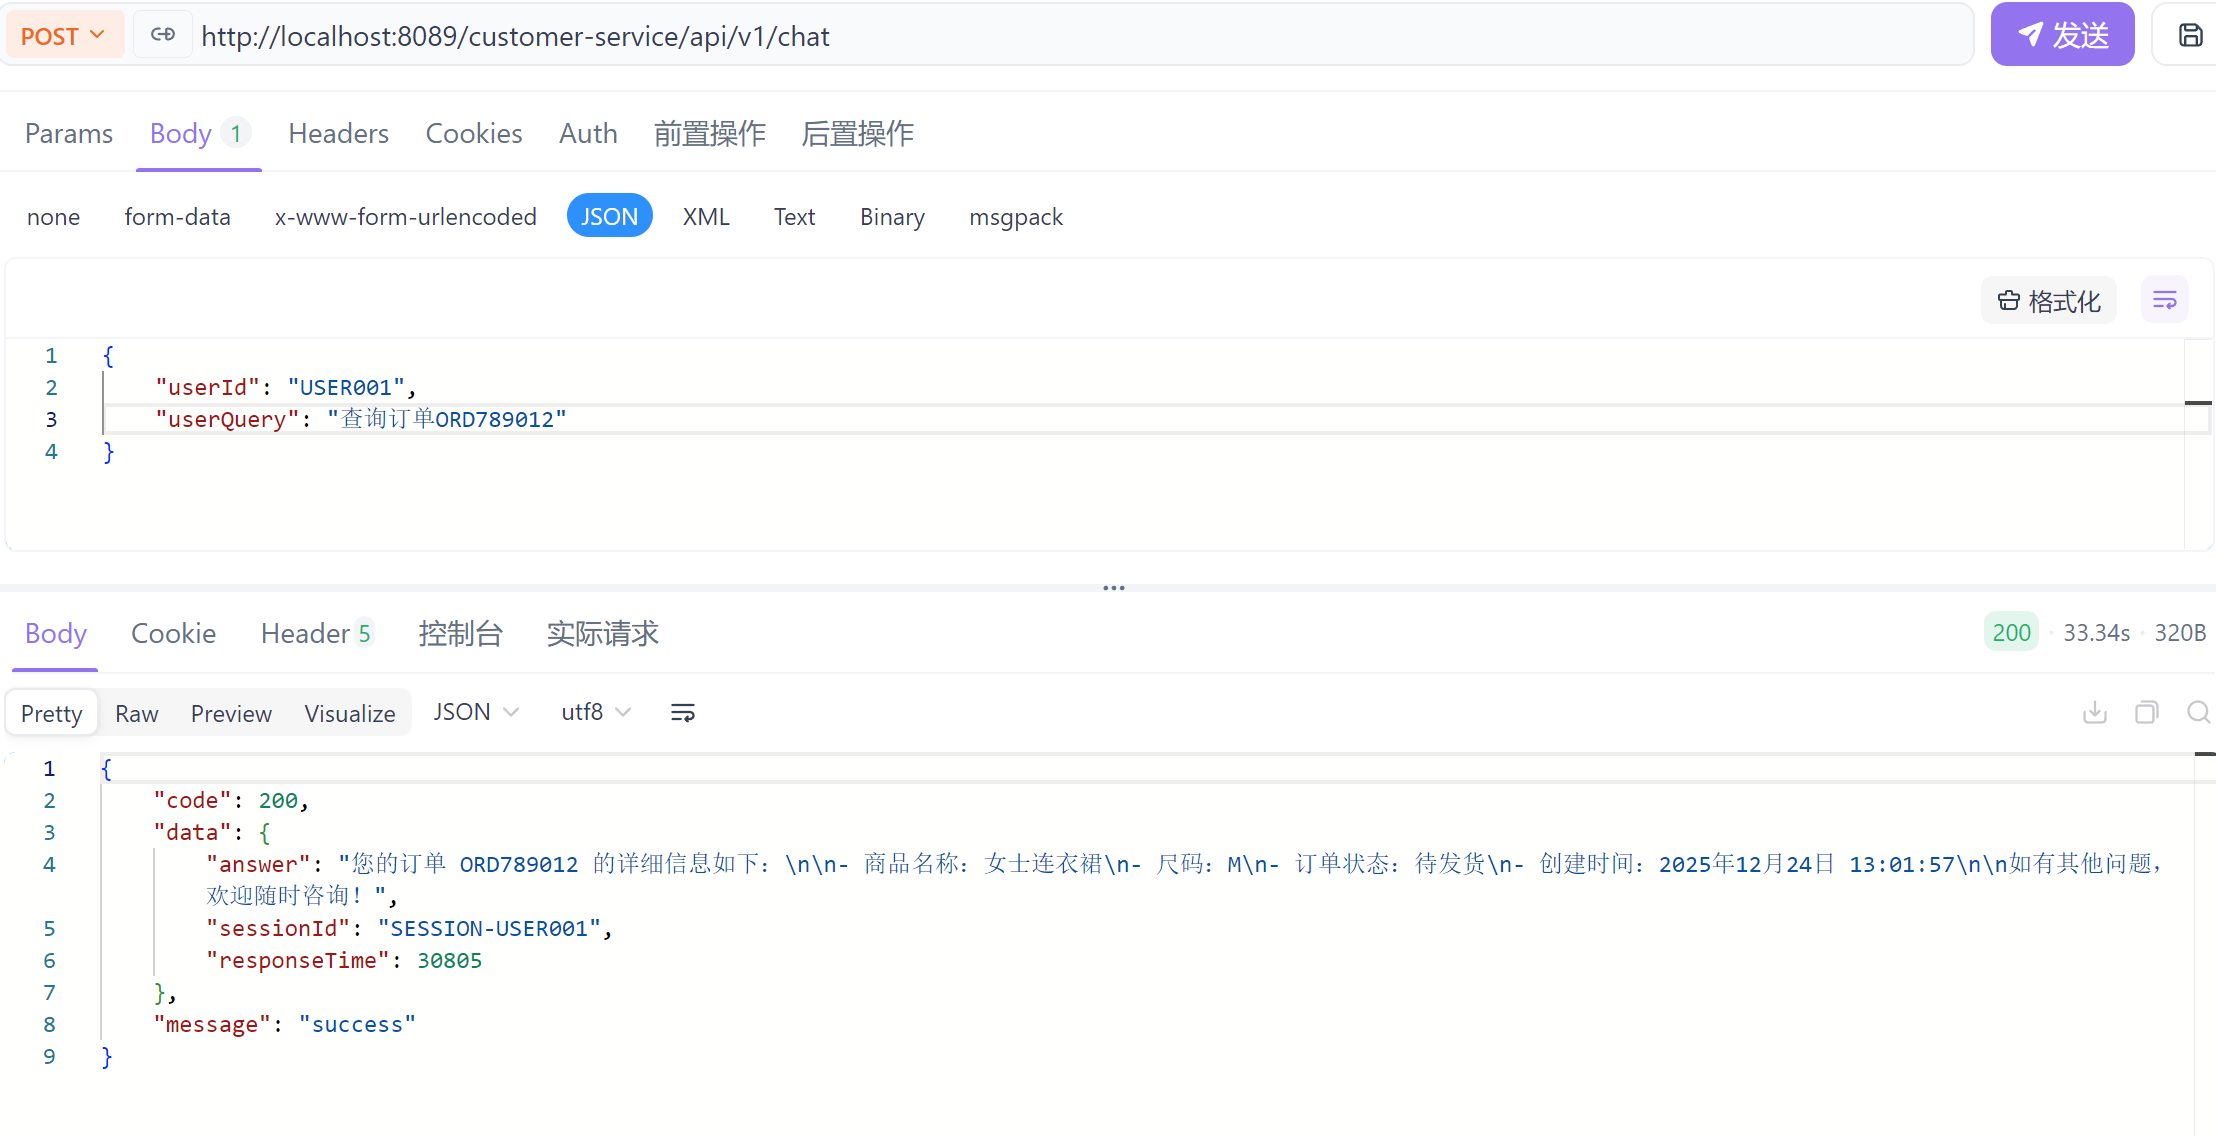Download the response body
The height and width of the screenshot is (1136, 2216).
pos(2094,713)
